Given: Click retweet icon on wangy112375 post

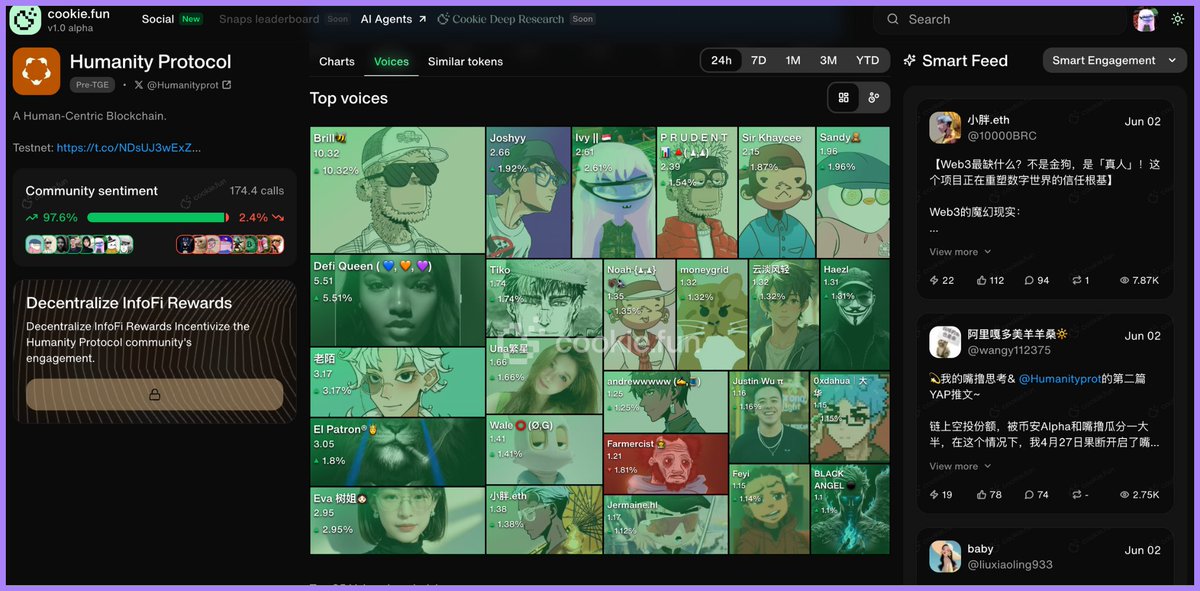Looking at the screenshot, I should (x=1076, y=494).
